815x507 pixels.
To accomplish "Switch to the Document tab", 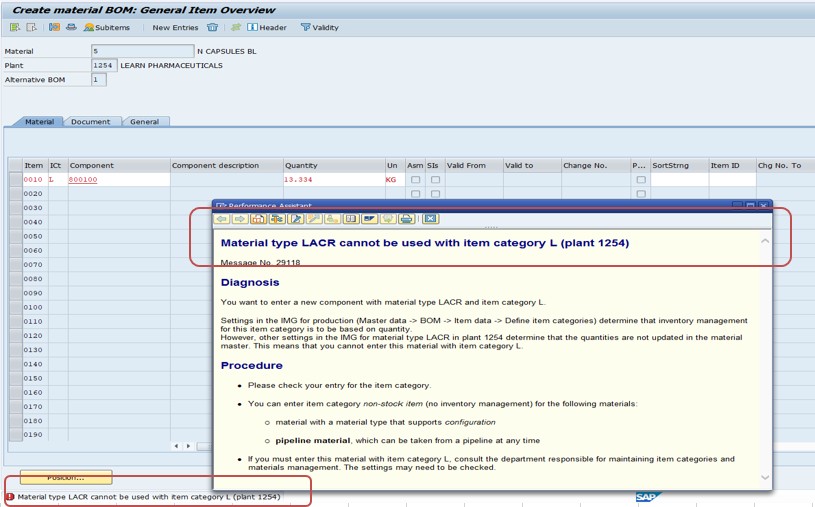I will click(90, 122).
